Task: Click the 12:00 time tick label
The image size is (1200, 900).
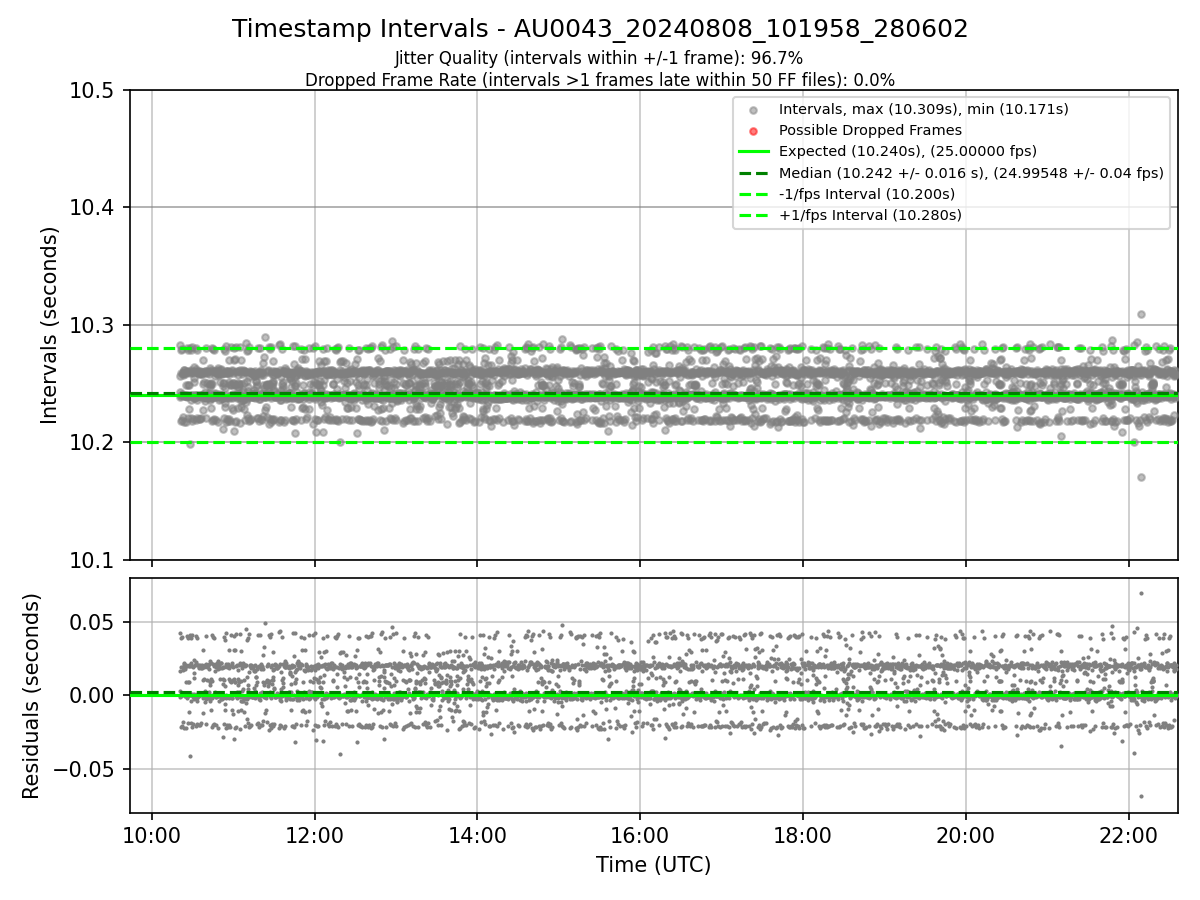Action: [315, 834]
